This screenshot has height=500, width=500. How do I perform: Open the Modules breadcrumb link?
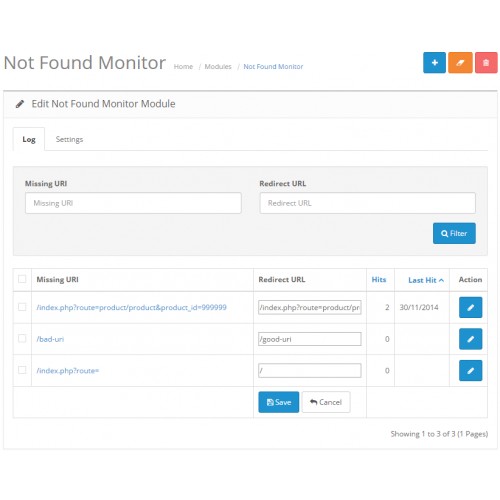[218, 67]
